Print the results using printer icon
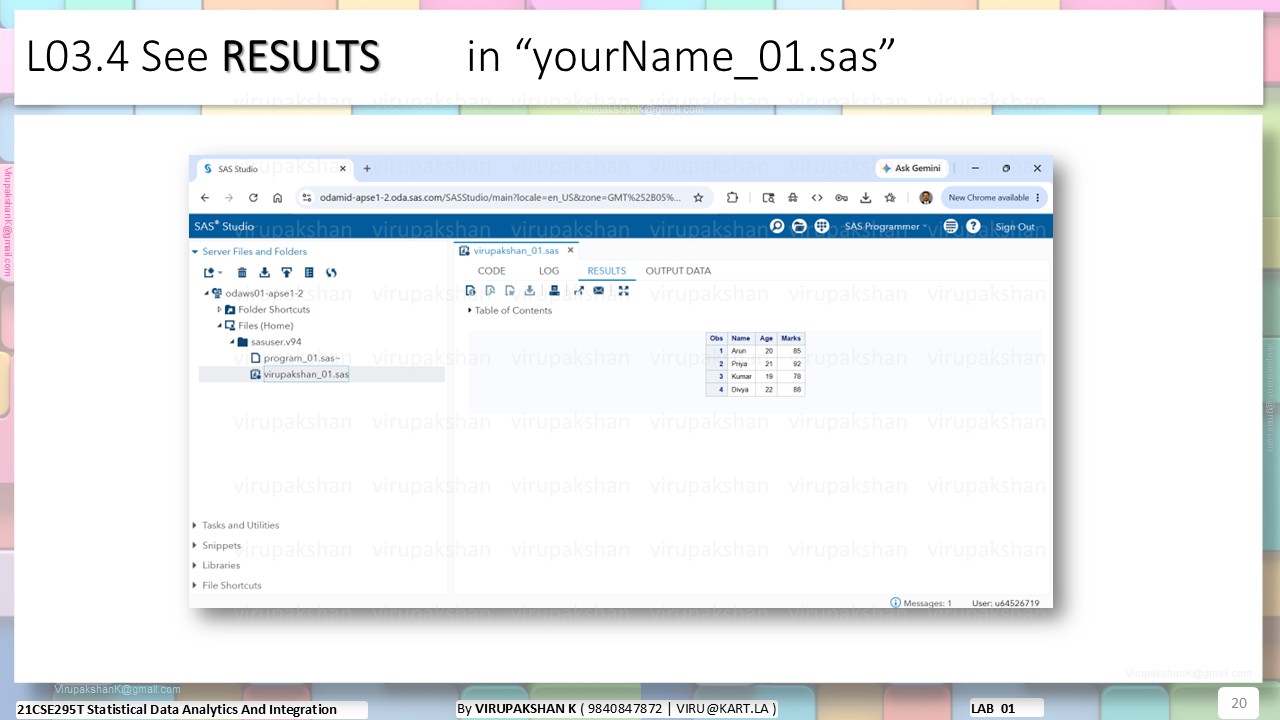The image size is (1280, 720). click(x=554, y=291)
